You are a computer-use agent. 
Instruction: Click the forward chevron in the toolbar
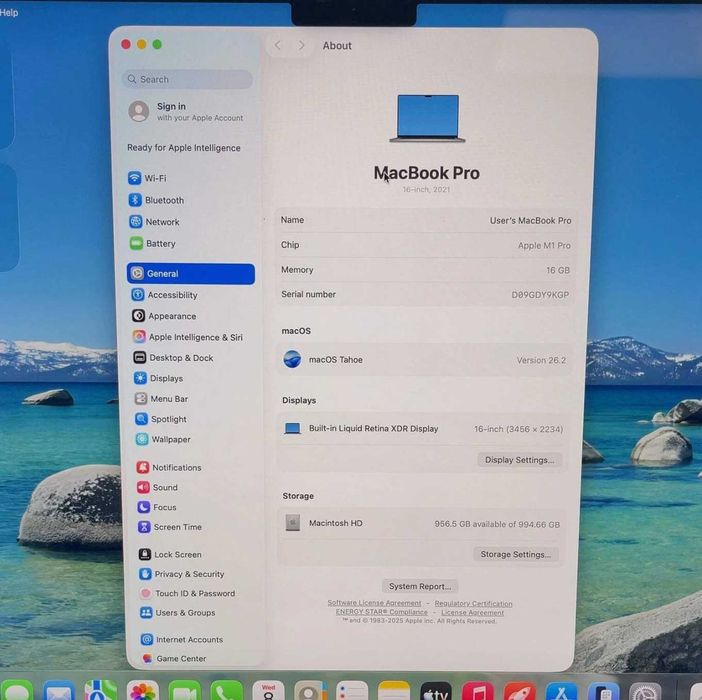point(301,45)
